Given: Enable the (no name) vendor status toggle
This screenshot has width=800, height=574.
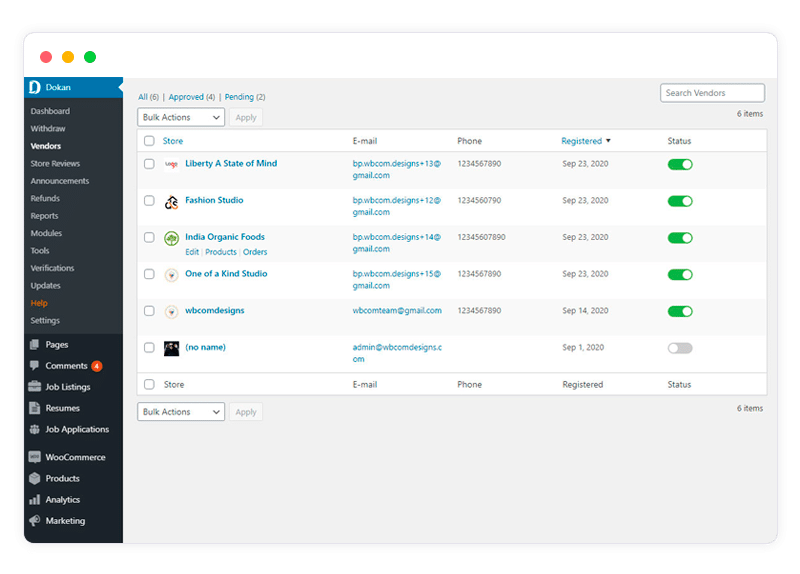Looking at the screenshot, I should click(x=680, y=348).
